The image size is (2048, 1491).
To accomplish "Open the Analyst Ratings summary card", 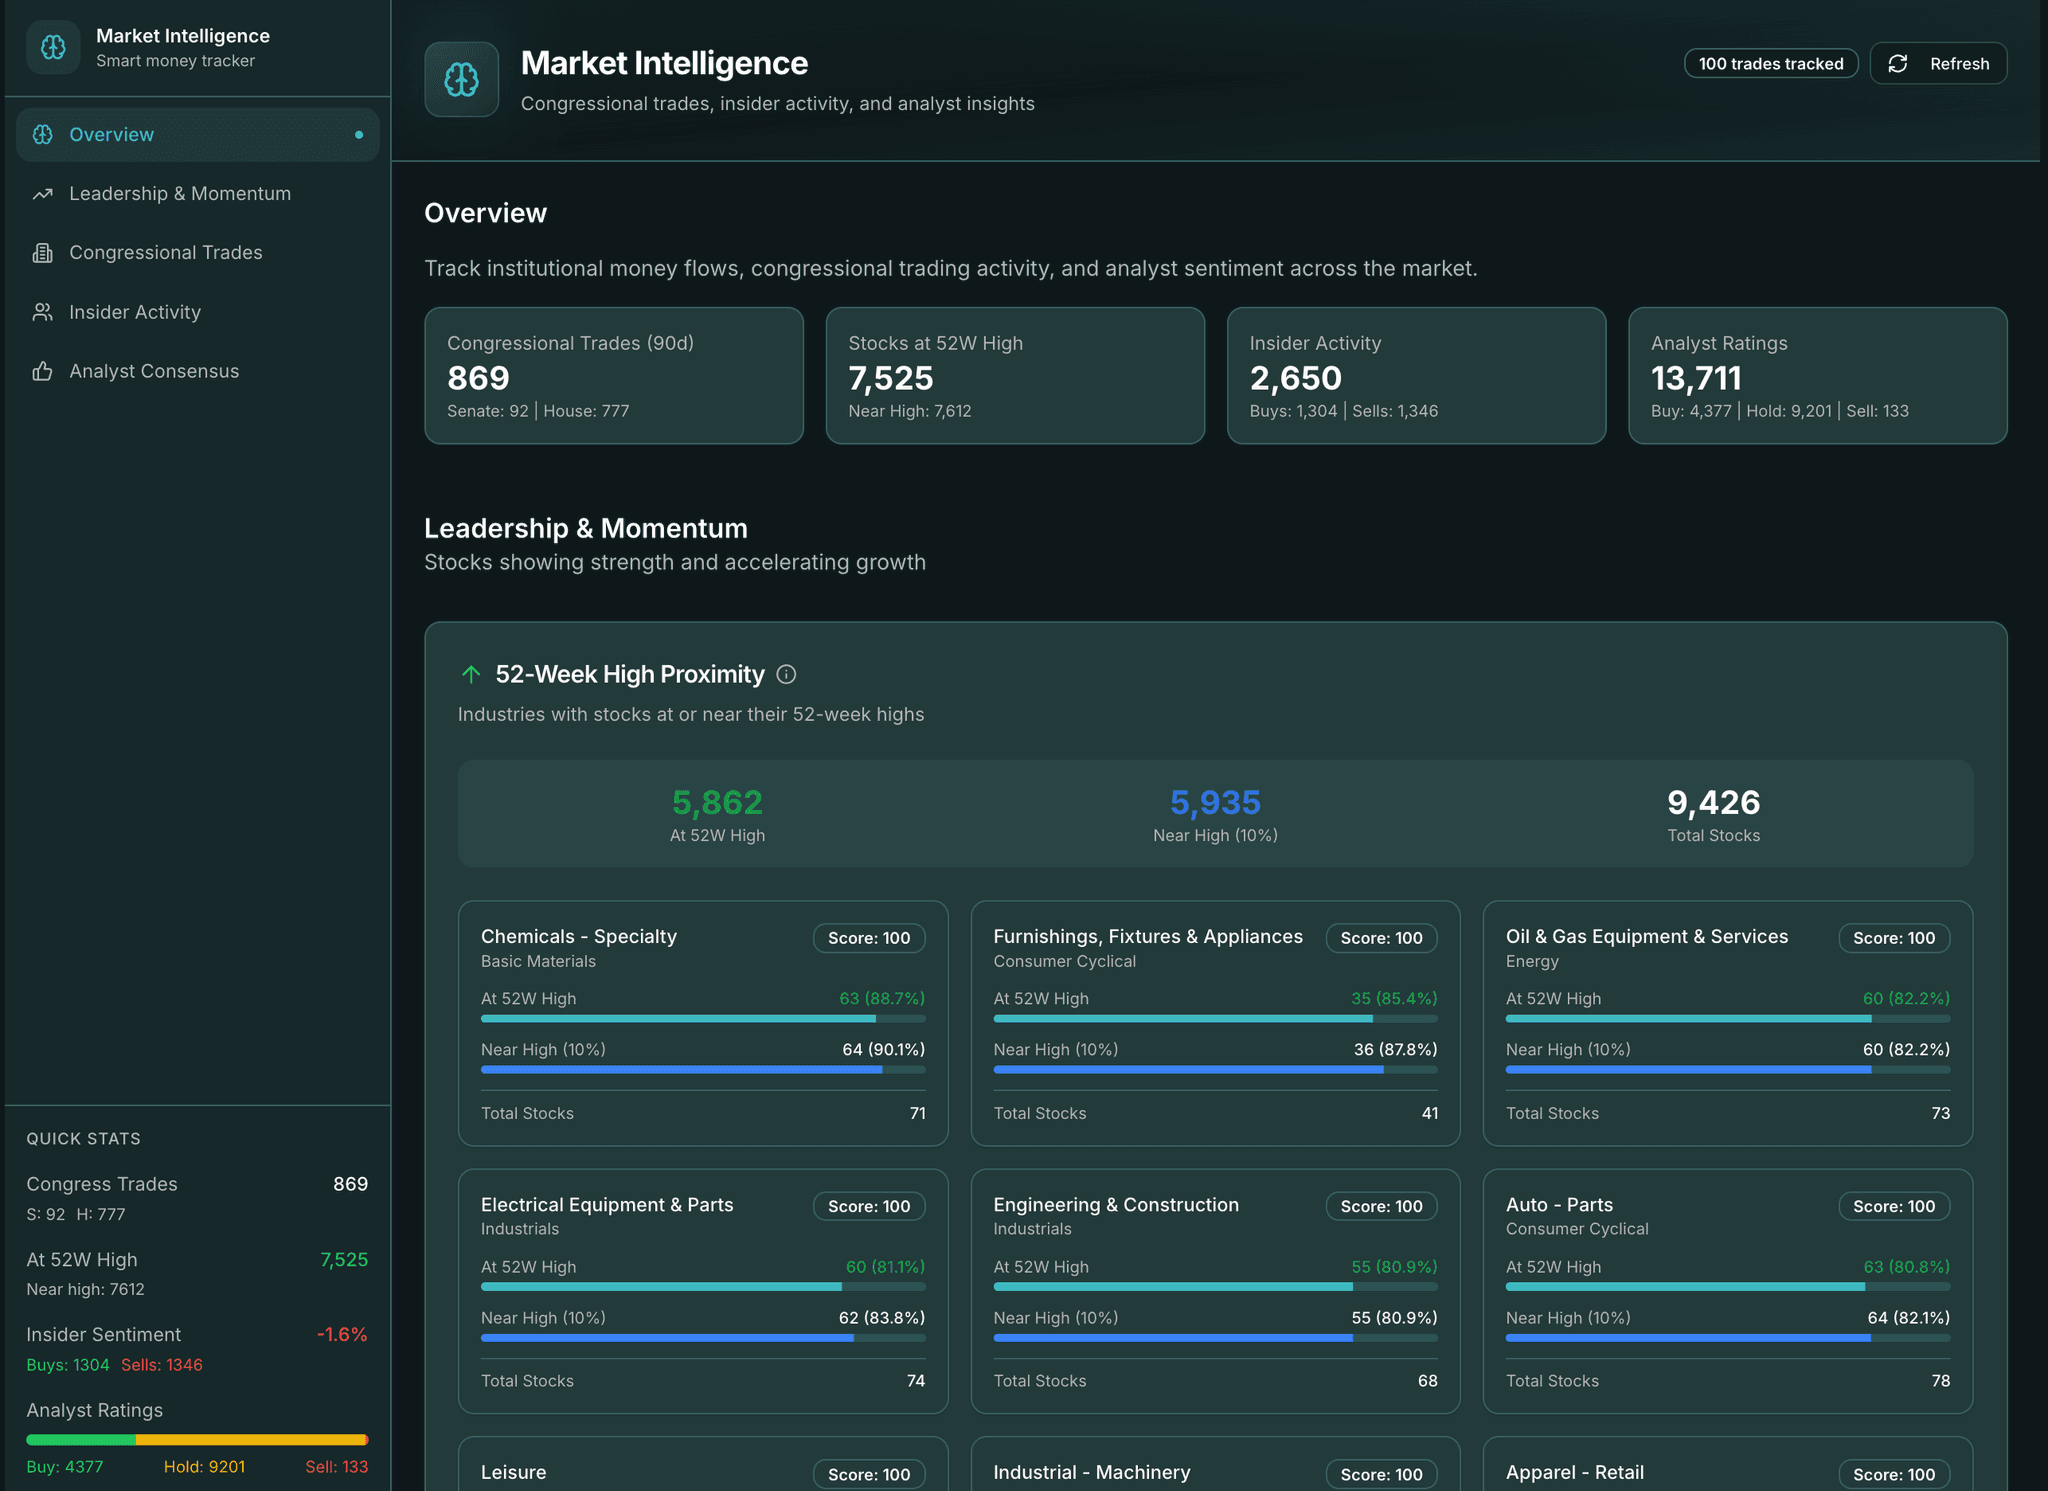I will pos(1817,376).
